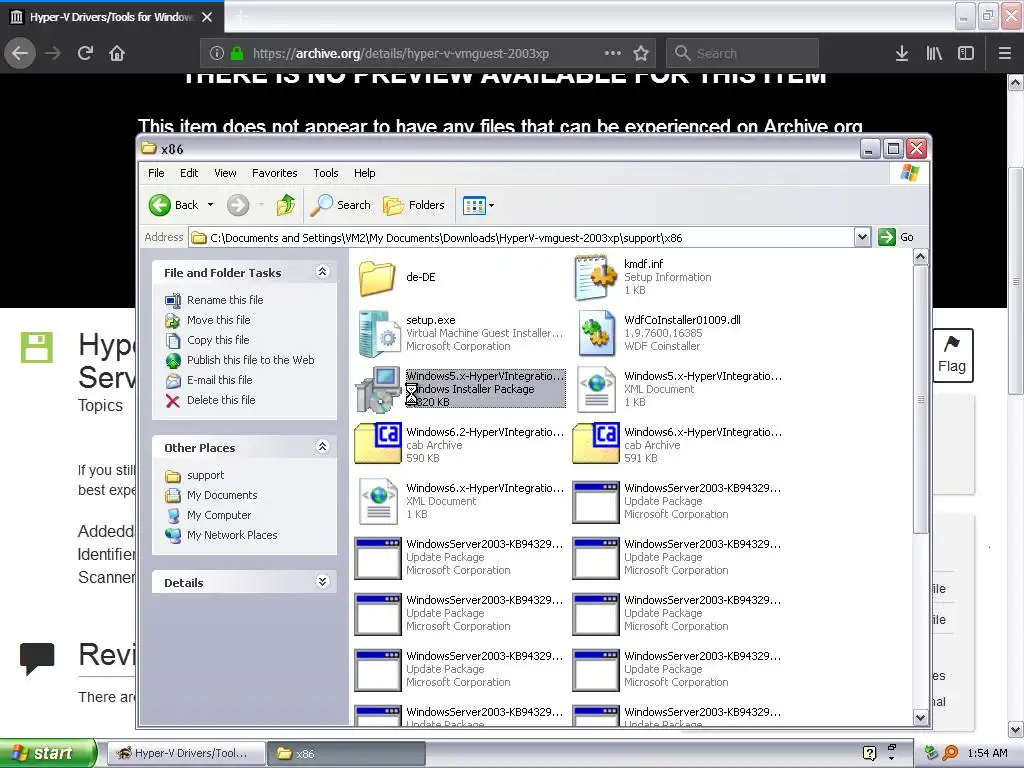Open Explorer Search pane
The image size is (1024, 768).
click(x=340, y=205)
